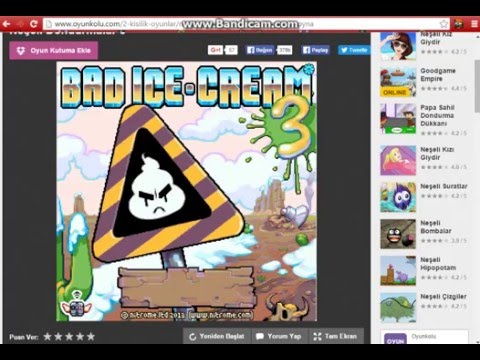
Task: Bookmark the page with the star icon
Action: pos(444,24)
